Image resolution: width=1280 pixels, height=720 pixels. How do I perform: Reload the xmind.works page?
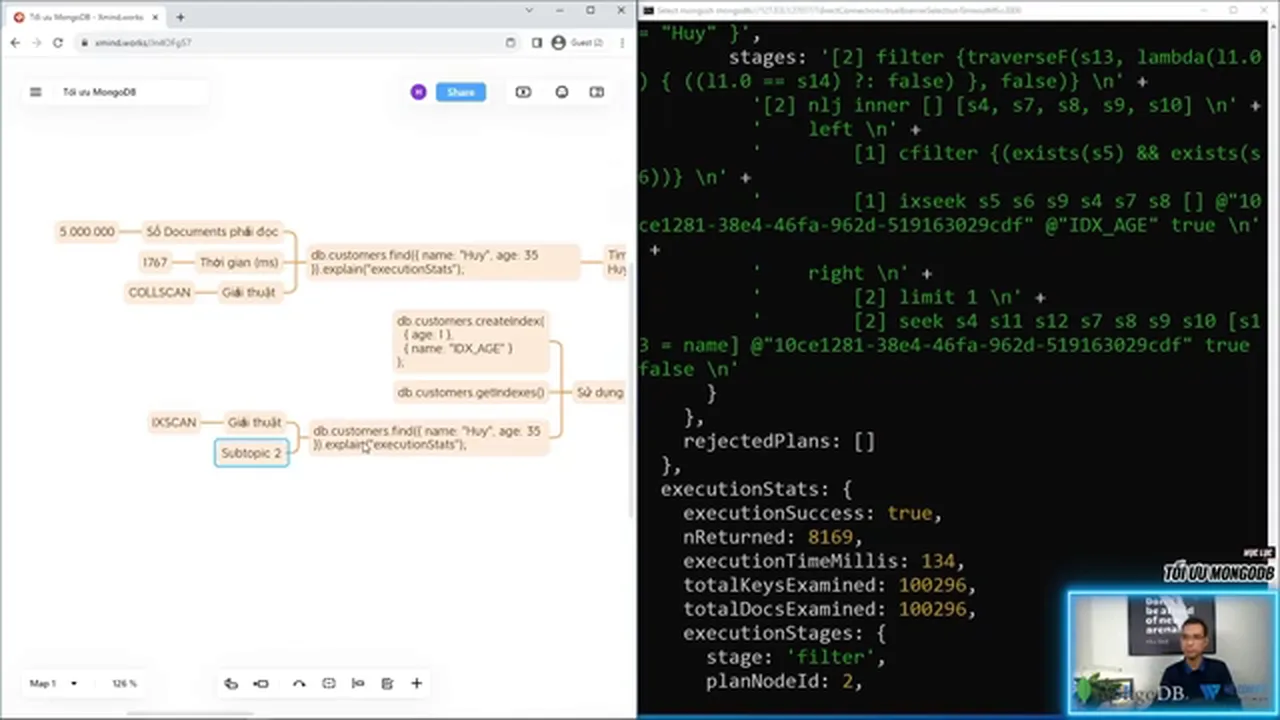[x=58, y=43]
